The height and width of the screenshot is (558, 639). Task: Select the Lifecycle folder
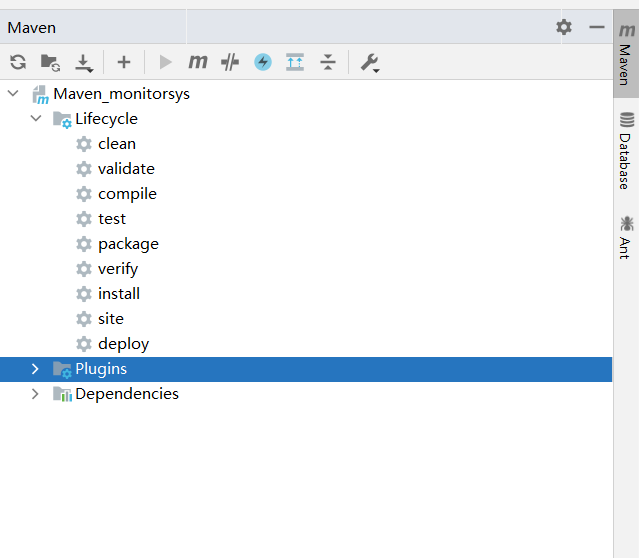point(106,119)
